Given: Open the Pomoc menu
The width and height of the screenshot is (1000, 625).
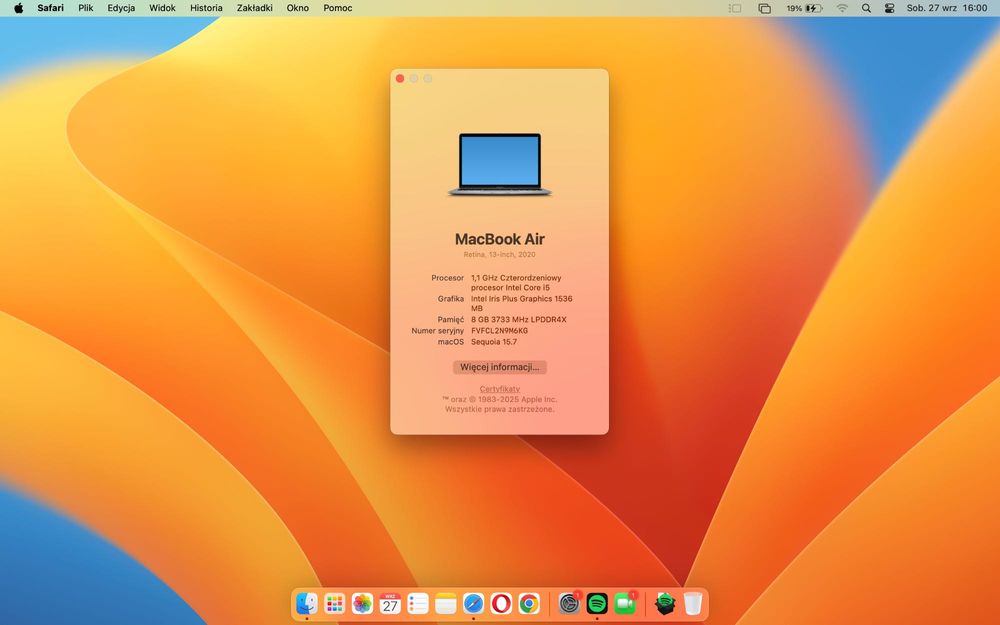Looking at the screenshot, I should point(337,8).
